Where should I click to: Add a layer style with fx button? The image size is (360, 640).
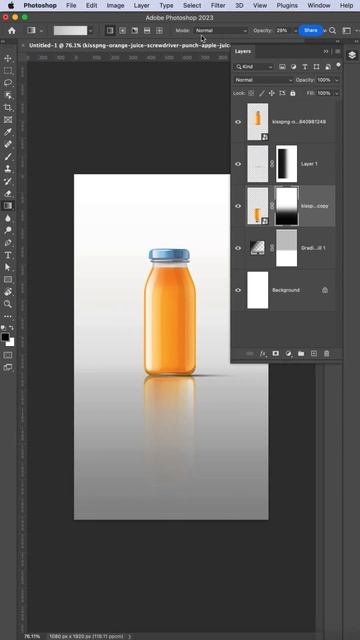point(263,353)
